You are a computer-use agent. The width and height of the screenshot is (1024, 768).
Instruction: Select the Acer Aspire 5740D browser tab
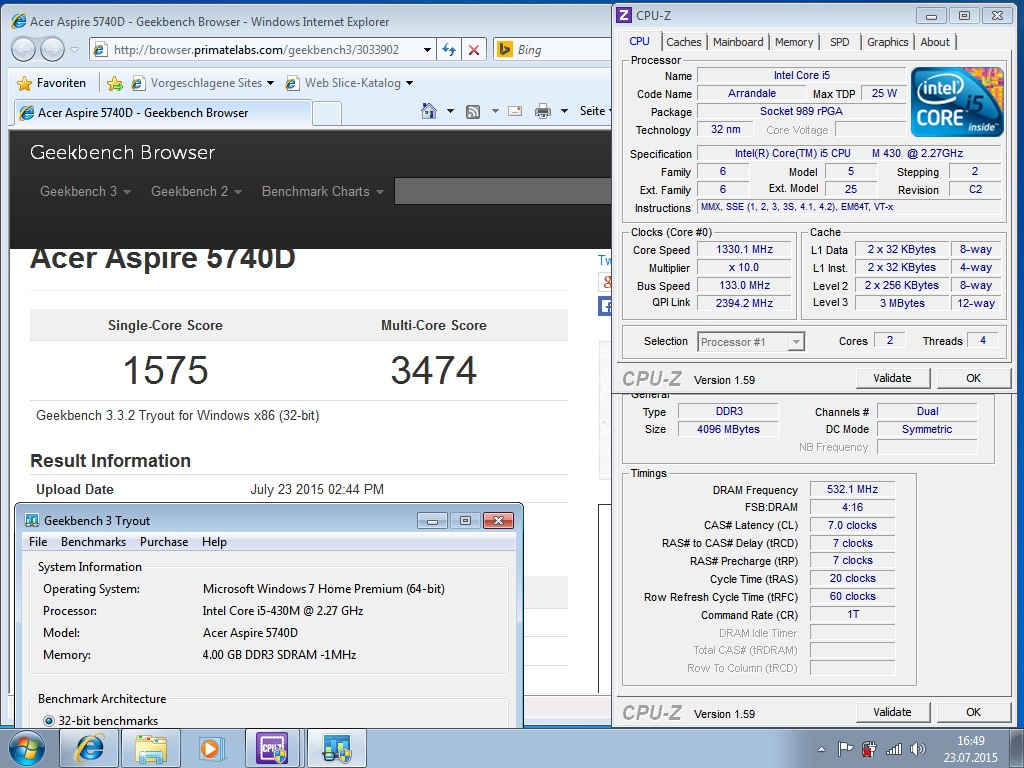162,112
